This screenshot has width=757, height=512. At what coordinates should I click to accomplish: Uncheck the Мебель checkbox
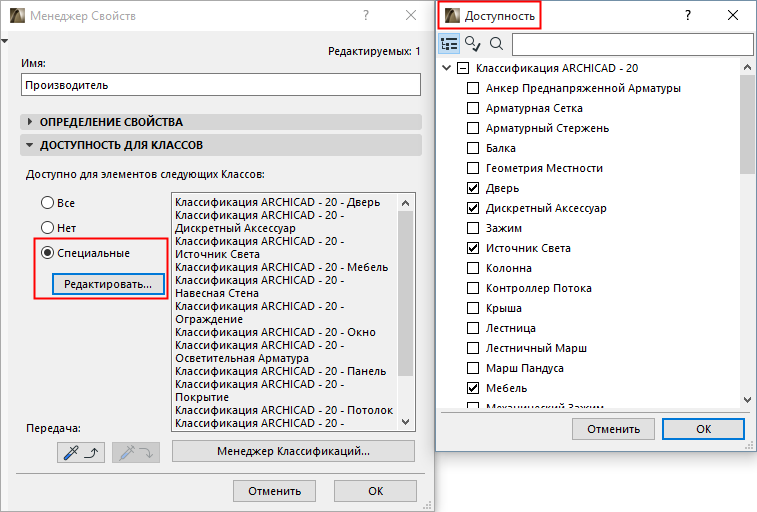pos(473,388)
